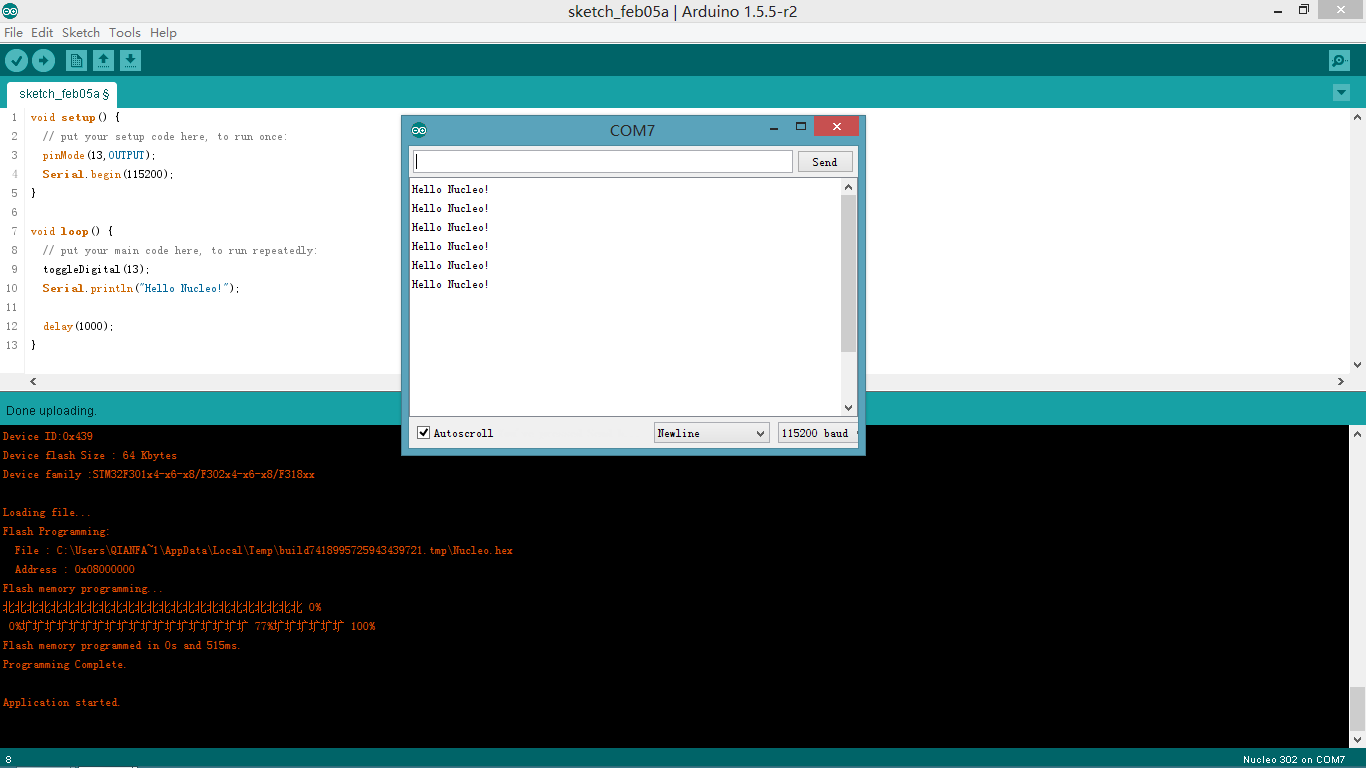Click the "delay(1000);" code line

pyautogui.click(x=78, y=326)
